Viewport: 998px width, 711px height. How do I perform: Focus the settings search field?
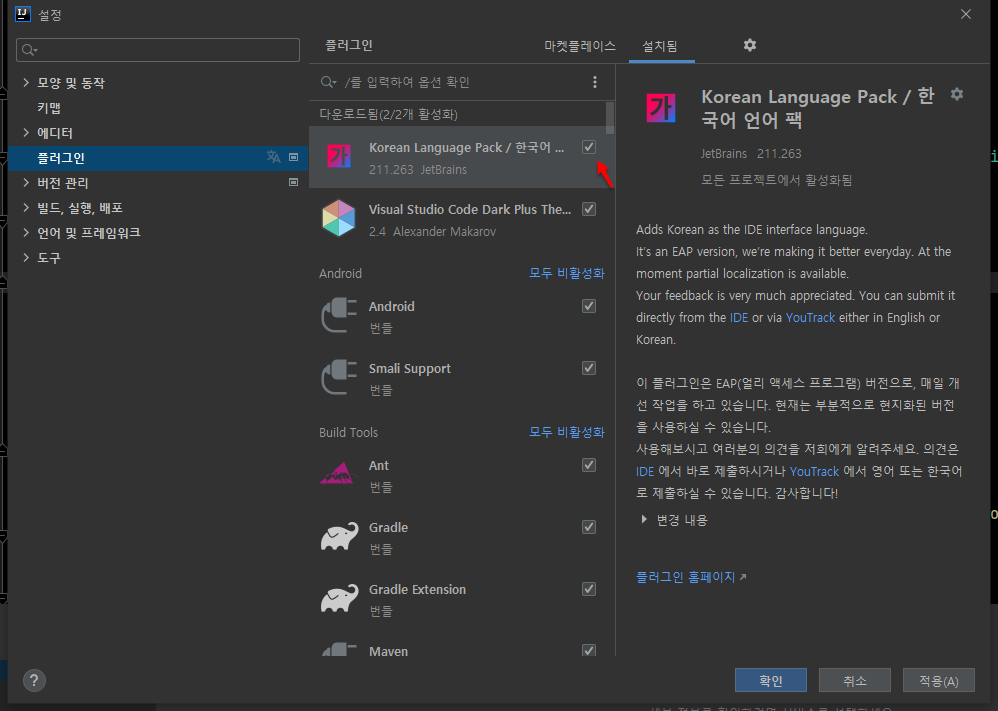coord(158,50)
